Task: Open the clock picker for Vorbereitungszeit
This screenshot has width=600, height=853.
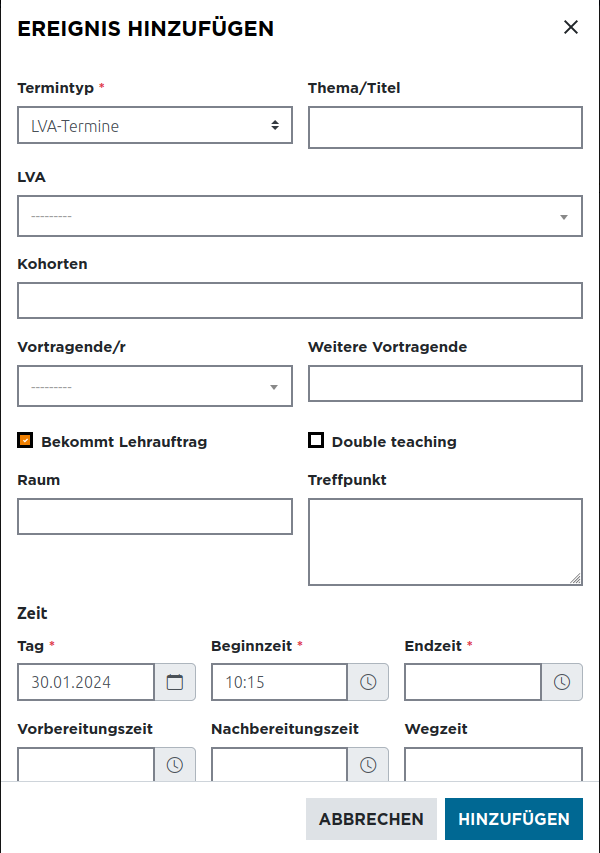Action: [x=175, y=765]
